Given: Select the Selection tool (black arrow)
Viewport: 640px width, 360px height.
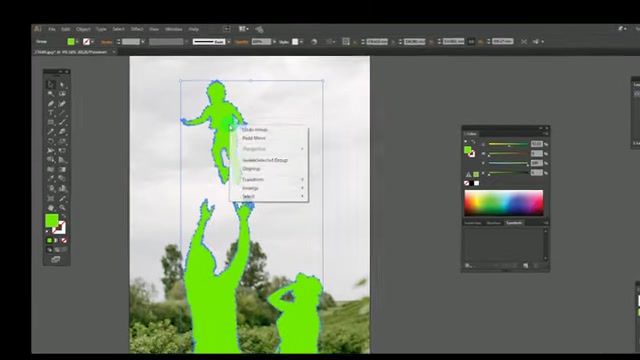Looking at the screenshot, I should [x=51, y=84].
